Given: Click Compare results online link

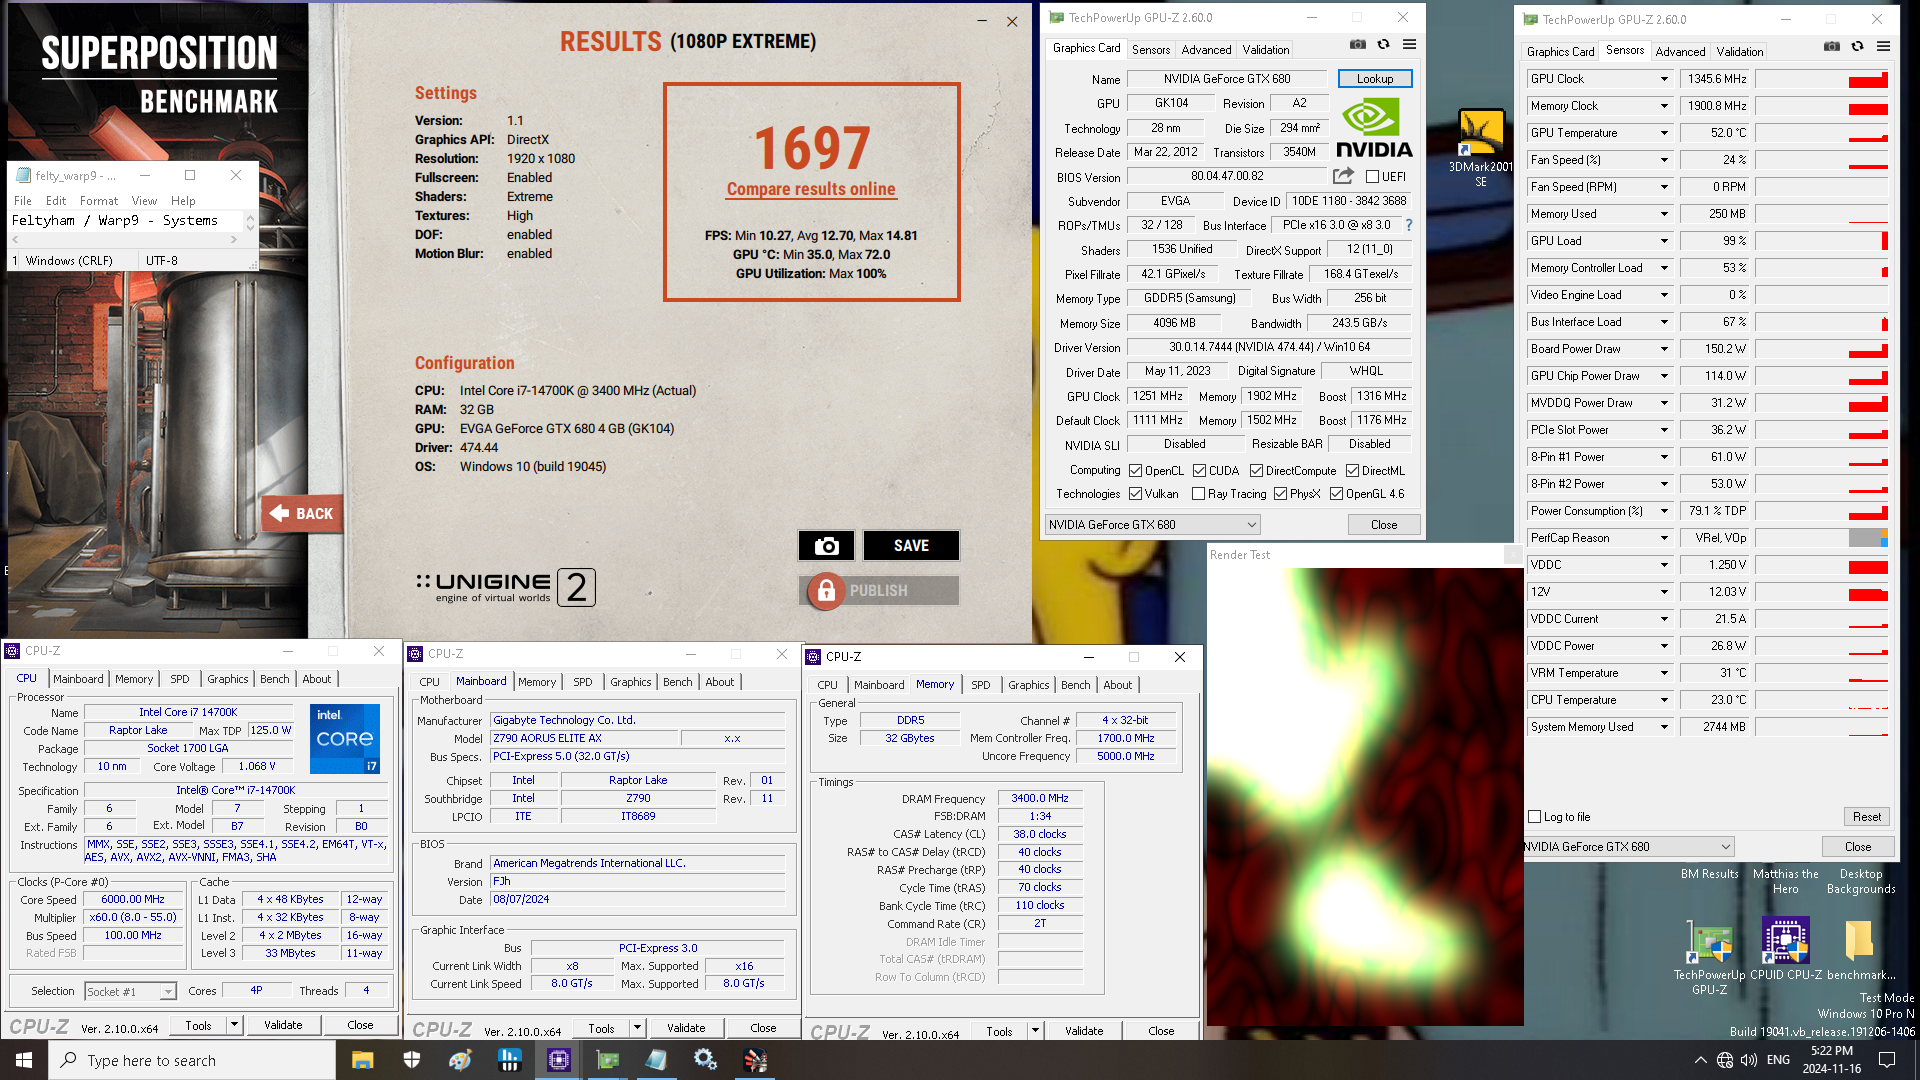Looking at the screenshot, I should tap(811, 190).
